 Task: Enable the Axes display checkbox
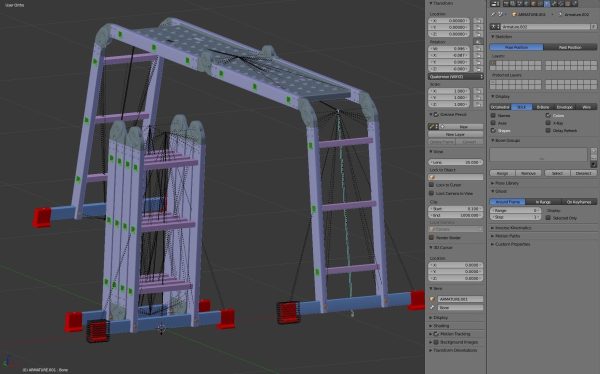493,123
